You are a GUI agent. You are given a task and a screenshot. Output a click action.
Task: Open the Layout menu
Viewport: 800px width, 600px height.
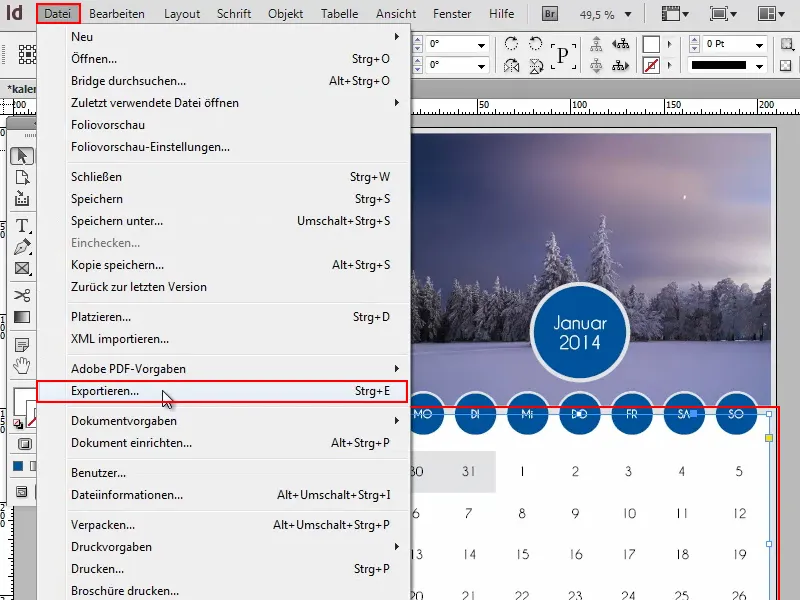tap(182, 14)
